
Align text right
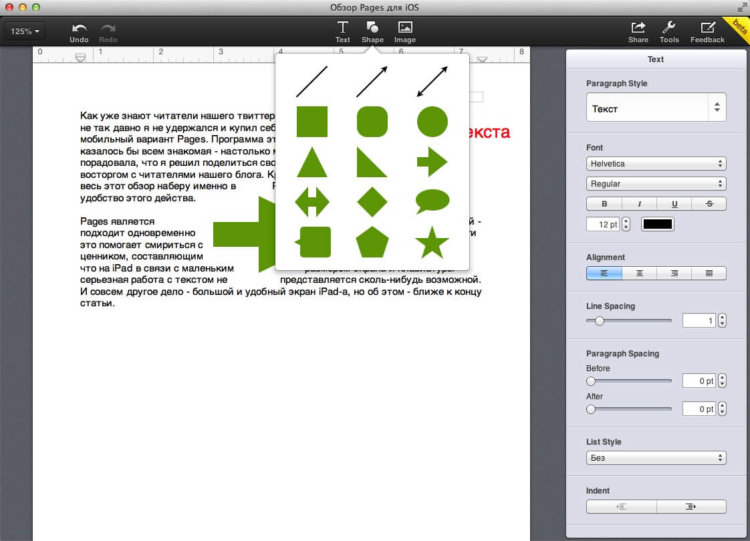pyautogui.click(x=674, y=273)
